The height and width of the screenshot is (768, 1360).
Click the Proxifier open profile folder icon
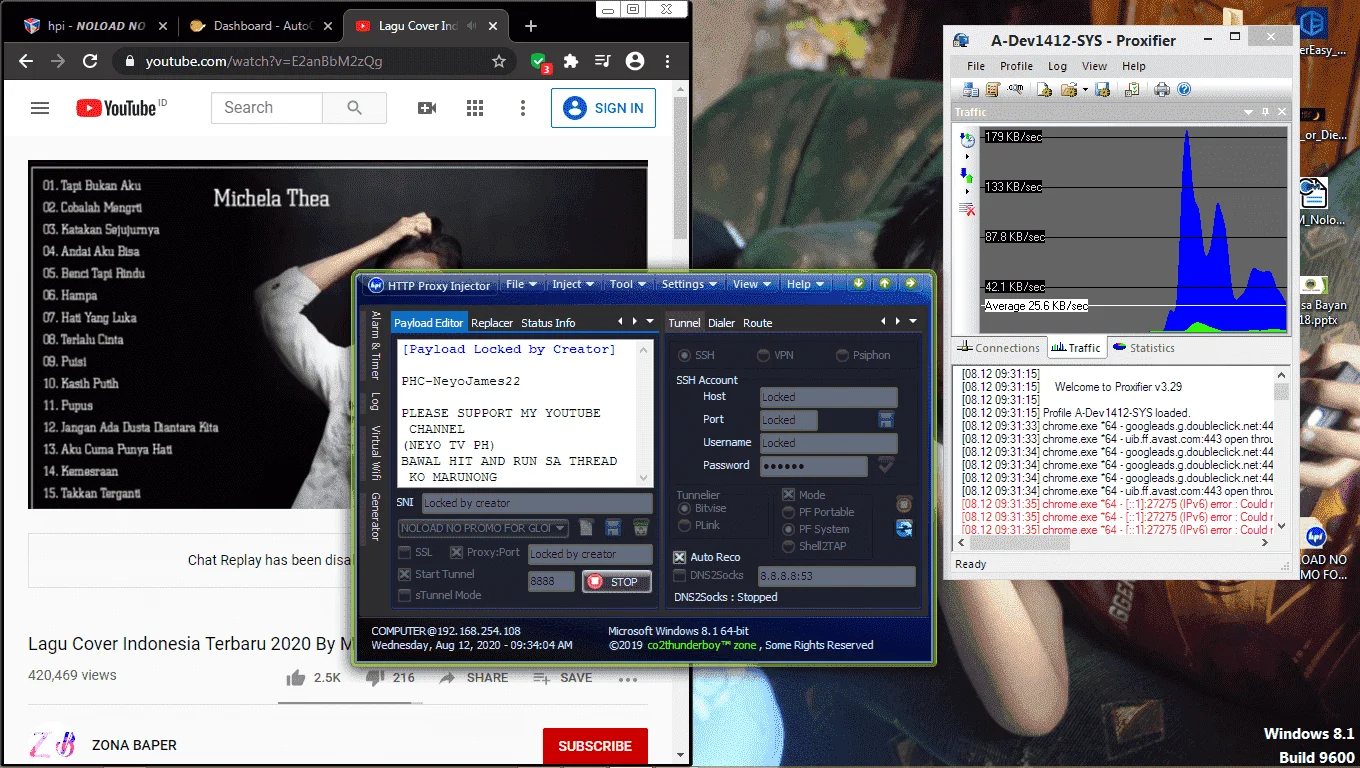click(x=1069, y=89)
